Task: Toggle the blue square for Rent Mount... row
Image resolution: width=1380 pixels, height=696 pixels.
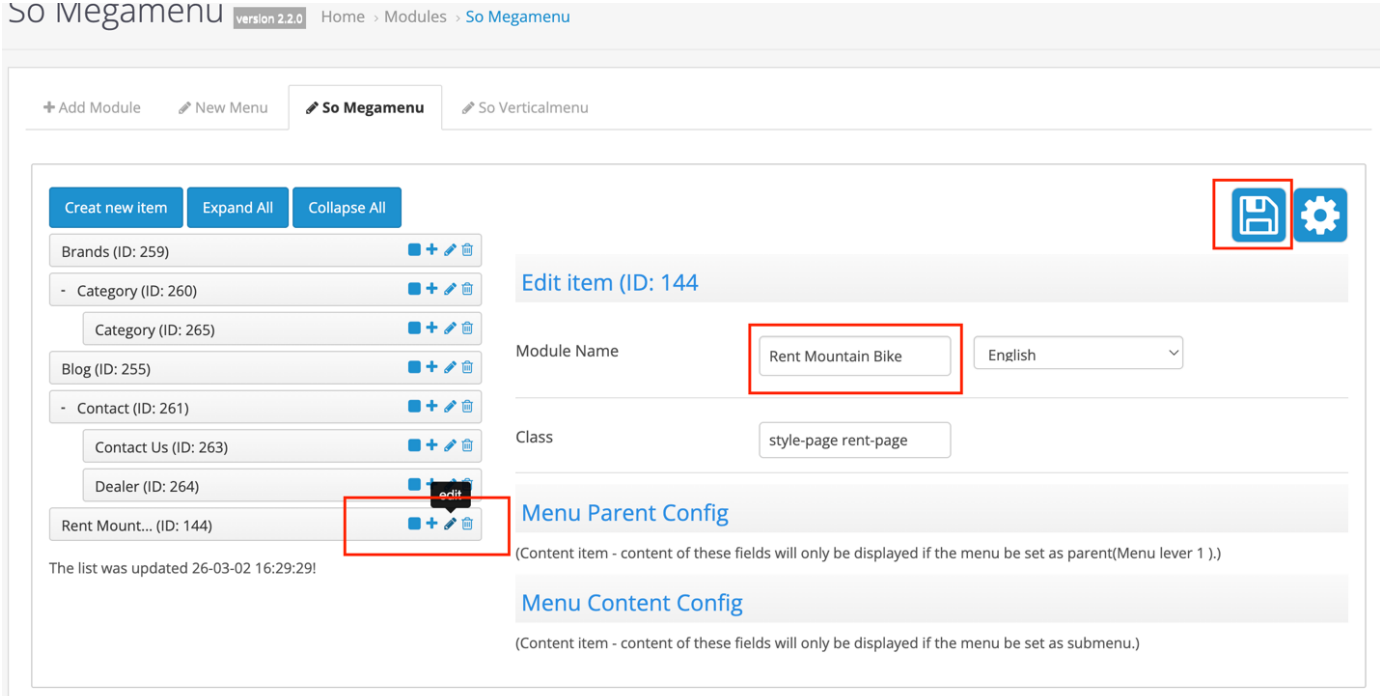Action: coord(414,524)
